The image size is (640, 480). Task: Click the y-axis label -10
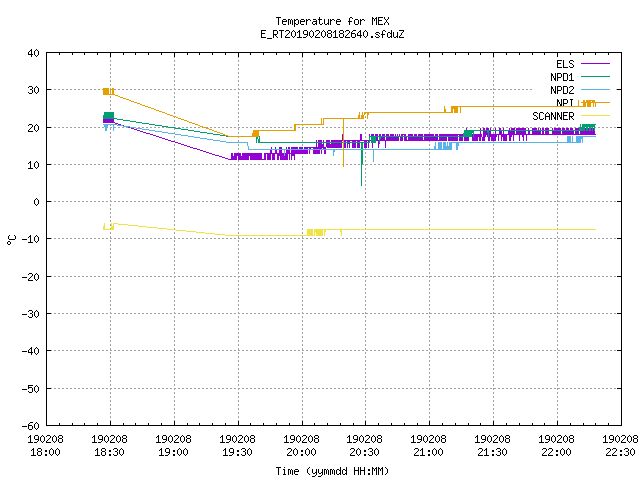(31, 239)
